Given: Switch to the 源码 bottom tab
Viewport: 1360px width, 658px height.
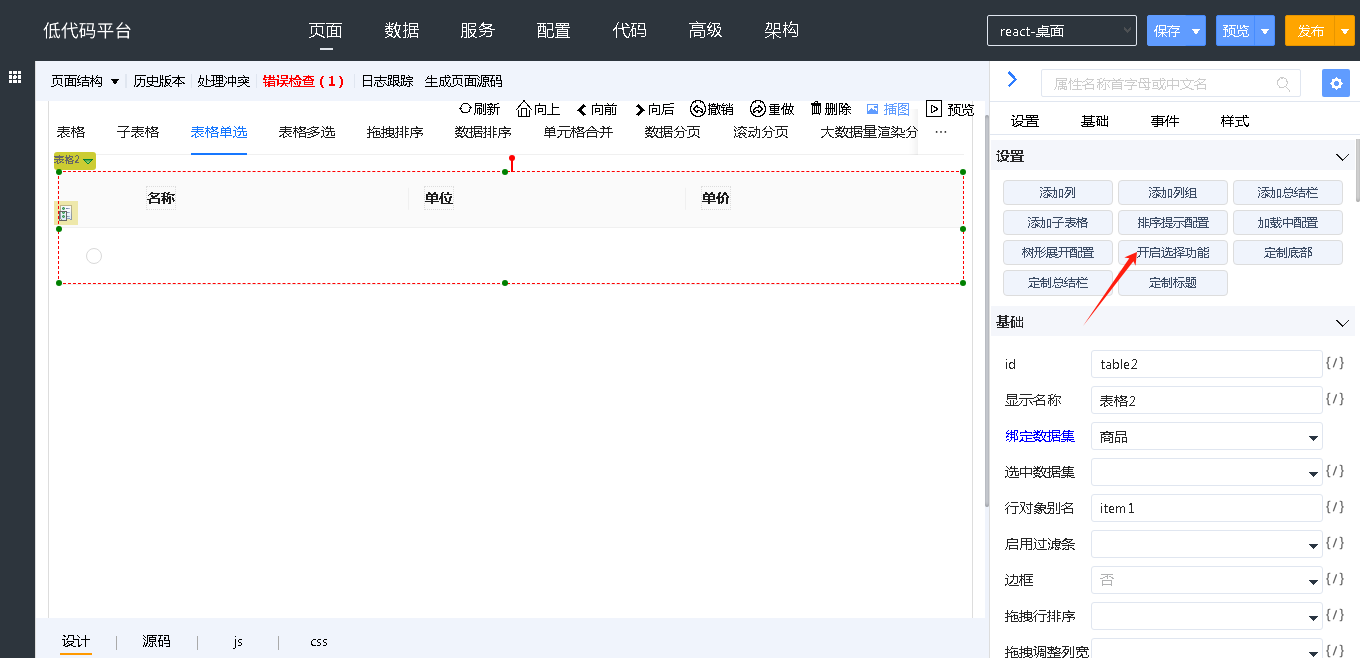Looking at the screenshot, I should tap(157, 642).
